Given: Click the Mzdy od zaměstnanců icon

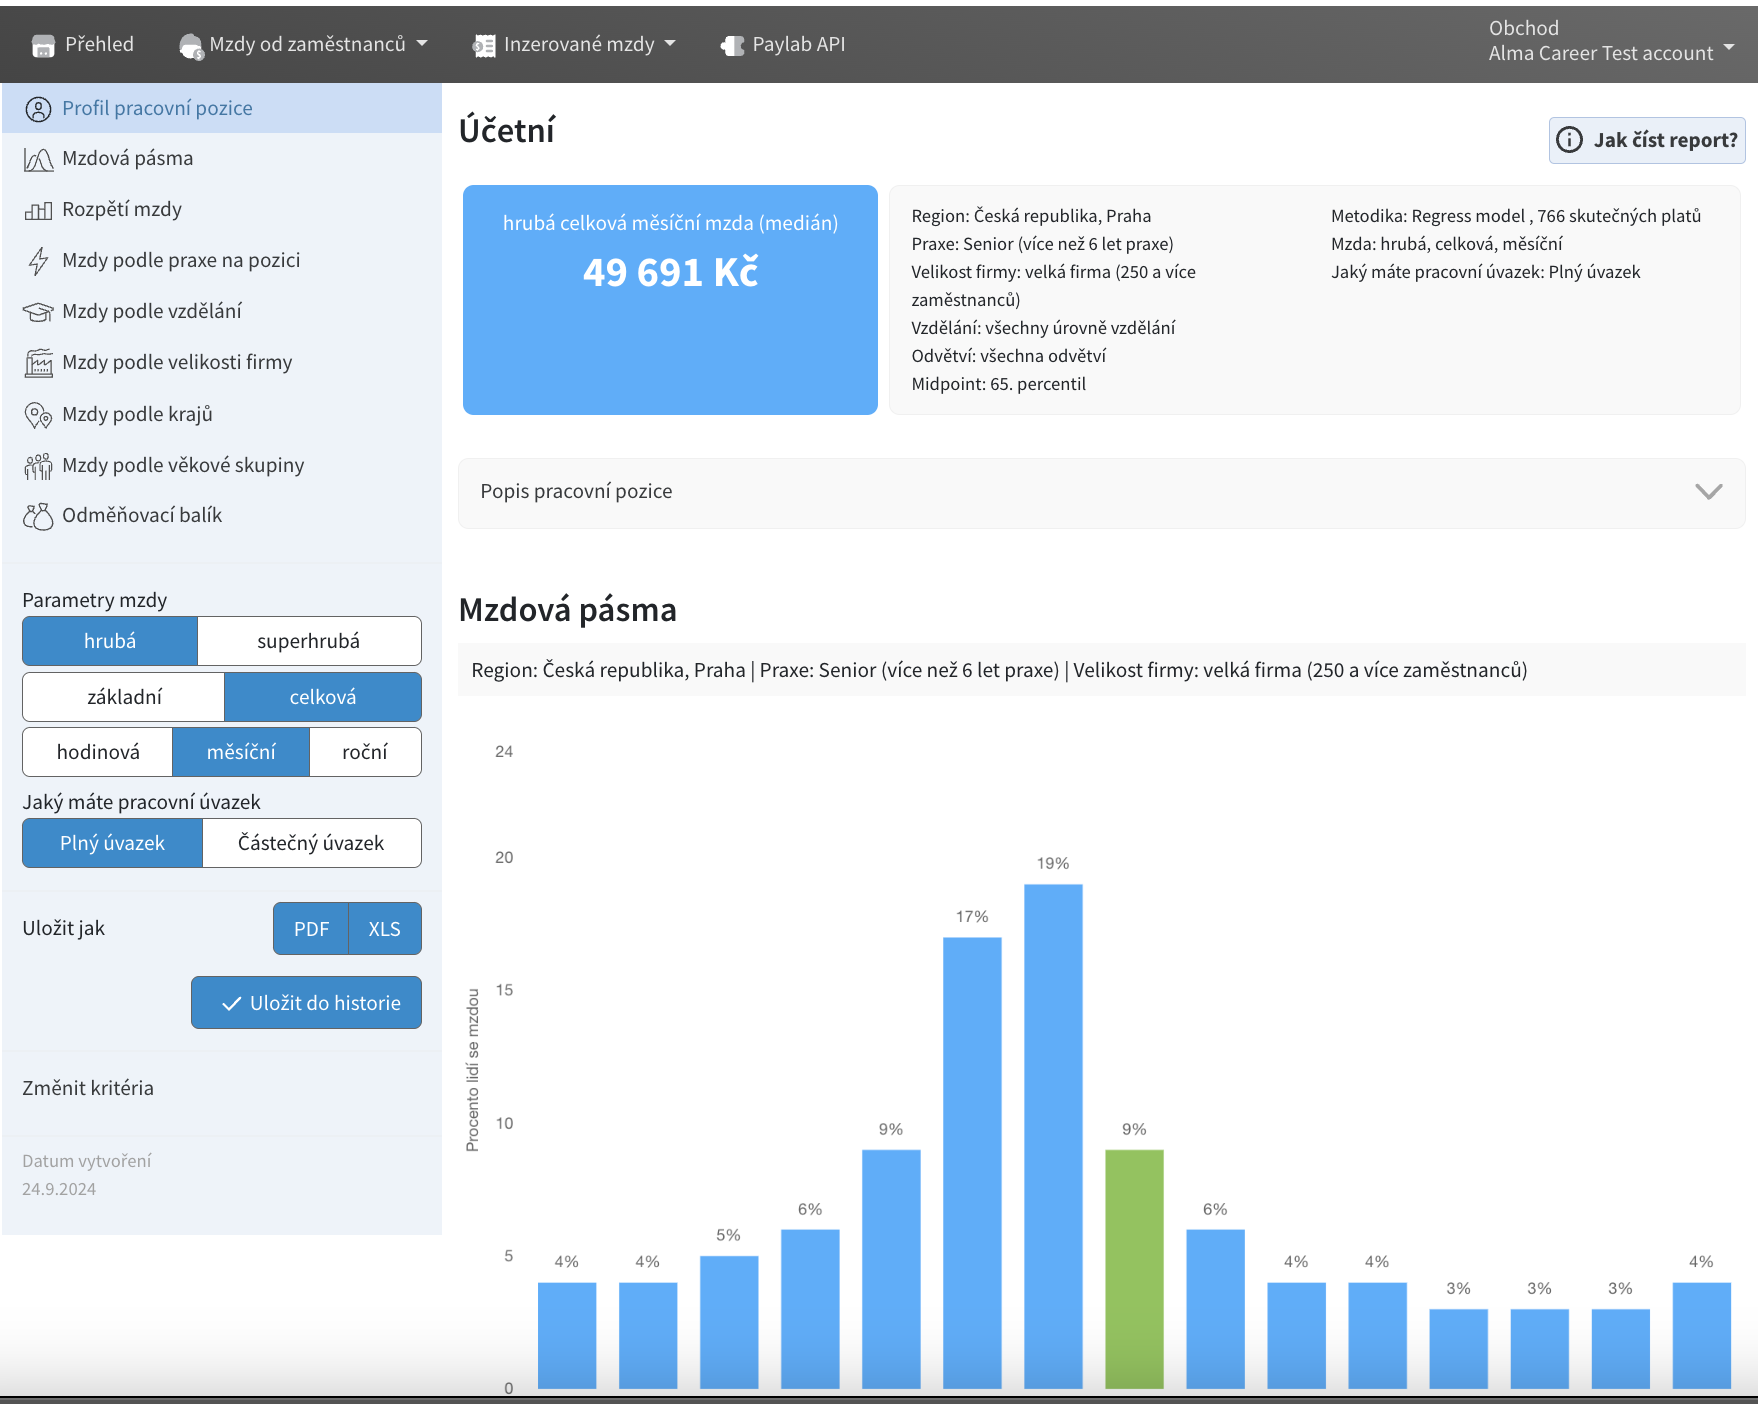Looking at the screenshot, I should (x=190, y=46).
